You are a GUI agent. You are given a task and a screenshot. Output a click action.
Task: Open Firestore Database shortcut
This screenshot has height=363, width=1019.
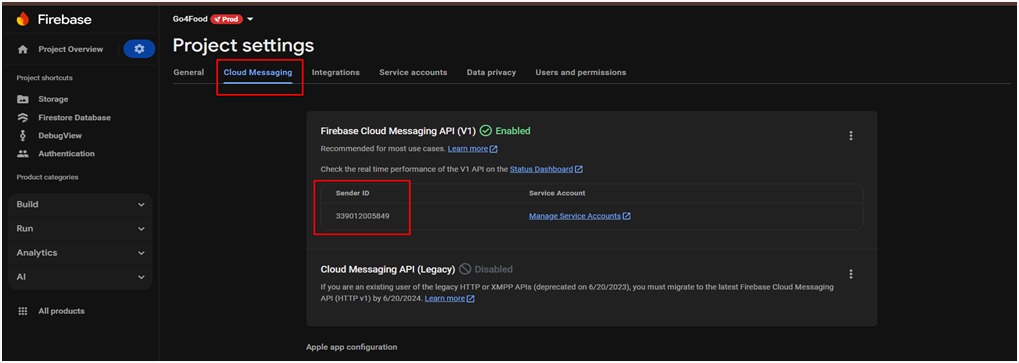click(64, 118)
